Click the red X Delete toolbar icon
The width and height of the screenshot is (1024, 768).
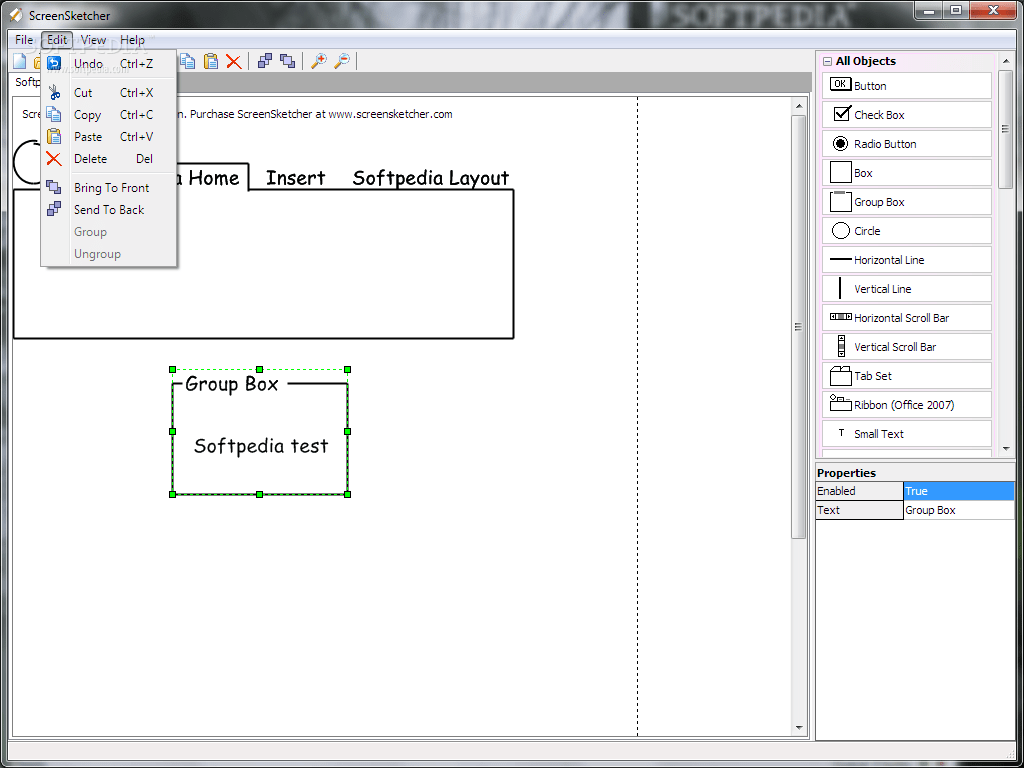click(233, 61)
